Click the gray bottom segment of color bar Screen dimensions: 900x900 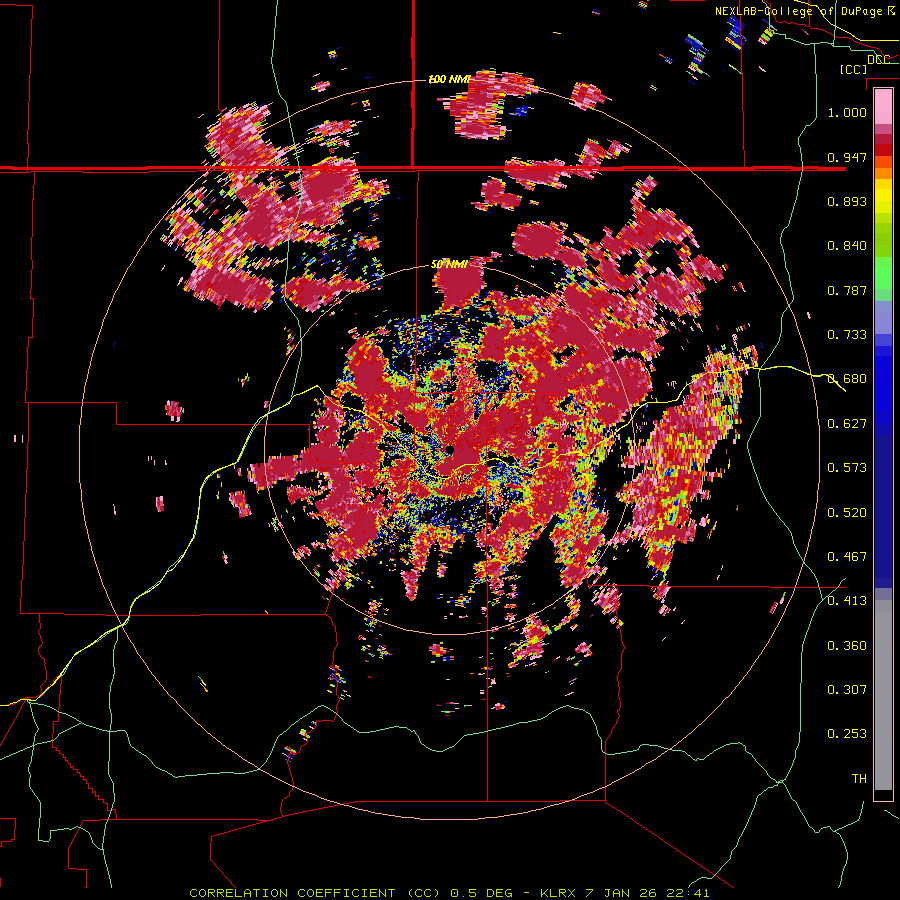(x=883, y=695)
